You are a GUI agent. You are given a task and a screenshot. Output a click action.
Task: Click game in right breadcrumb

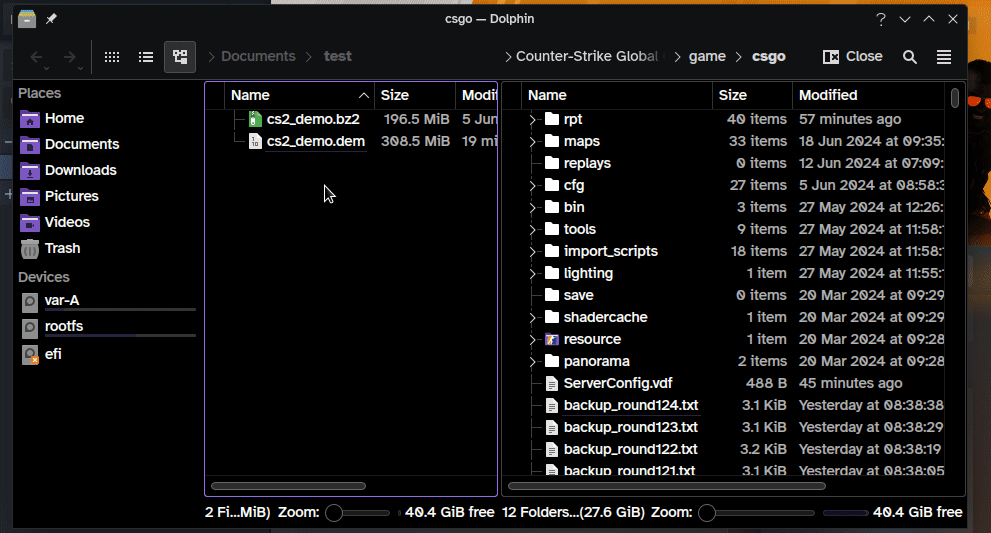pos(707,56)
